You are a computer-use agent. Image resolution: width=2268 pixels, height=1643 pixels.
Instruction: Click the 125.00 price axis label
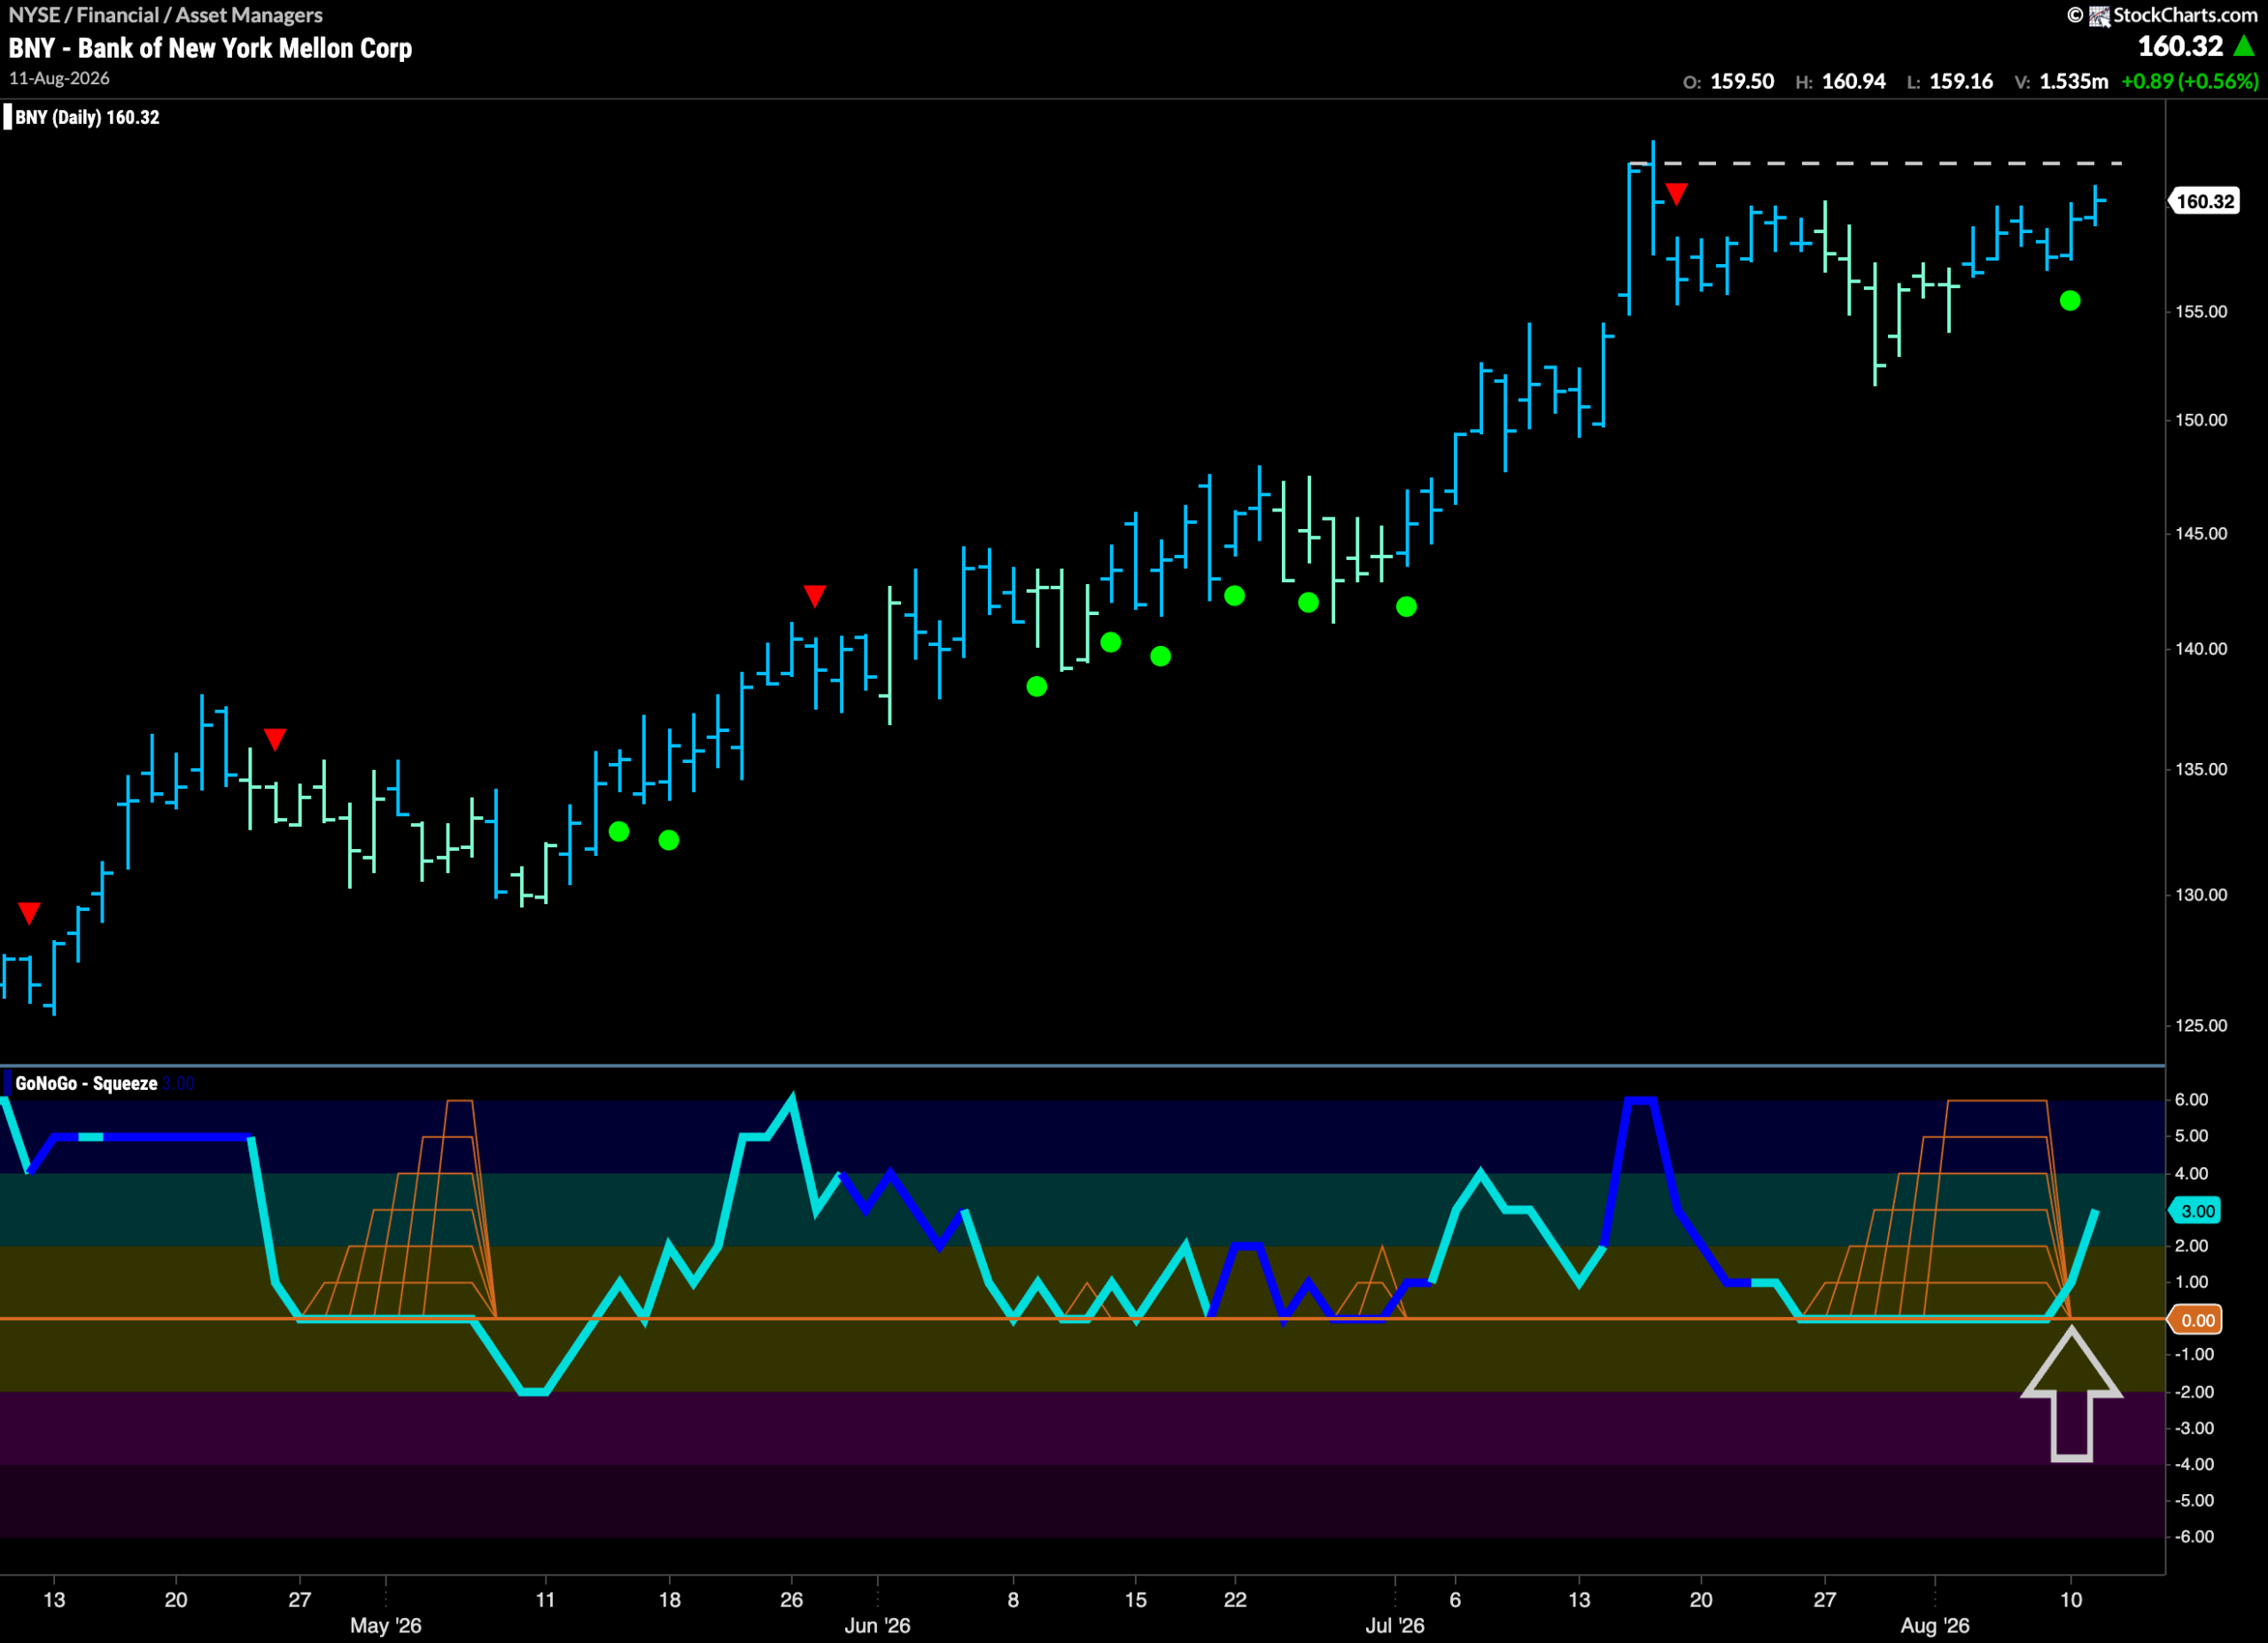tap(2201, 1026)
